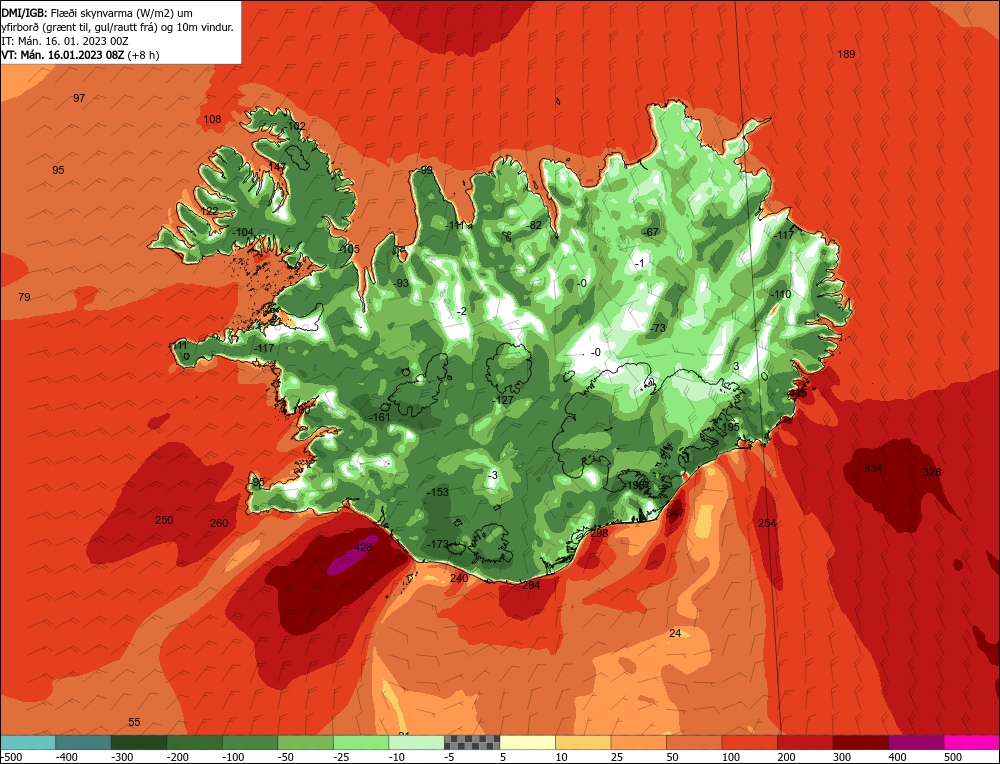
Task: Click the magenta swatch above 500 in legend
Action: point(971,742)
